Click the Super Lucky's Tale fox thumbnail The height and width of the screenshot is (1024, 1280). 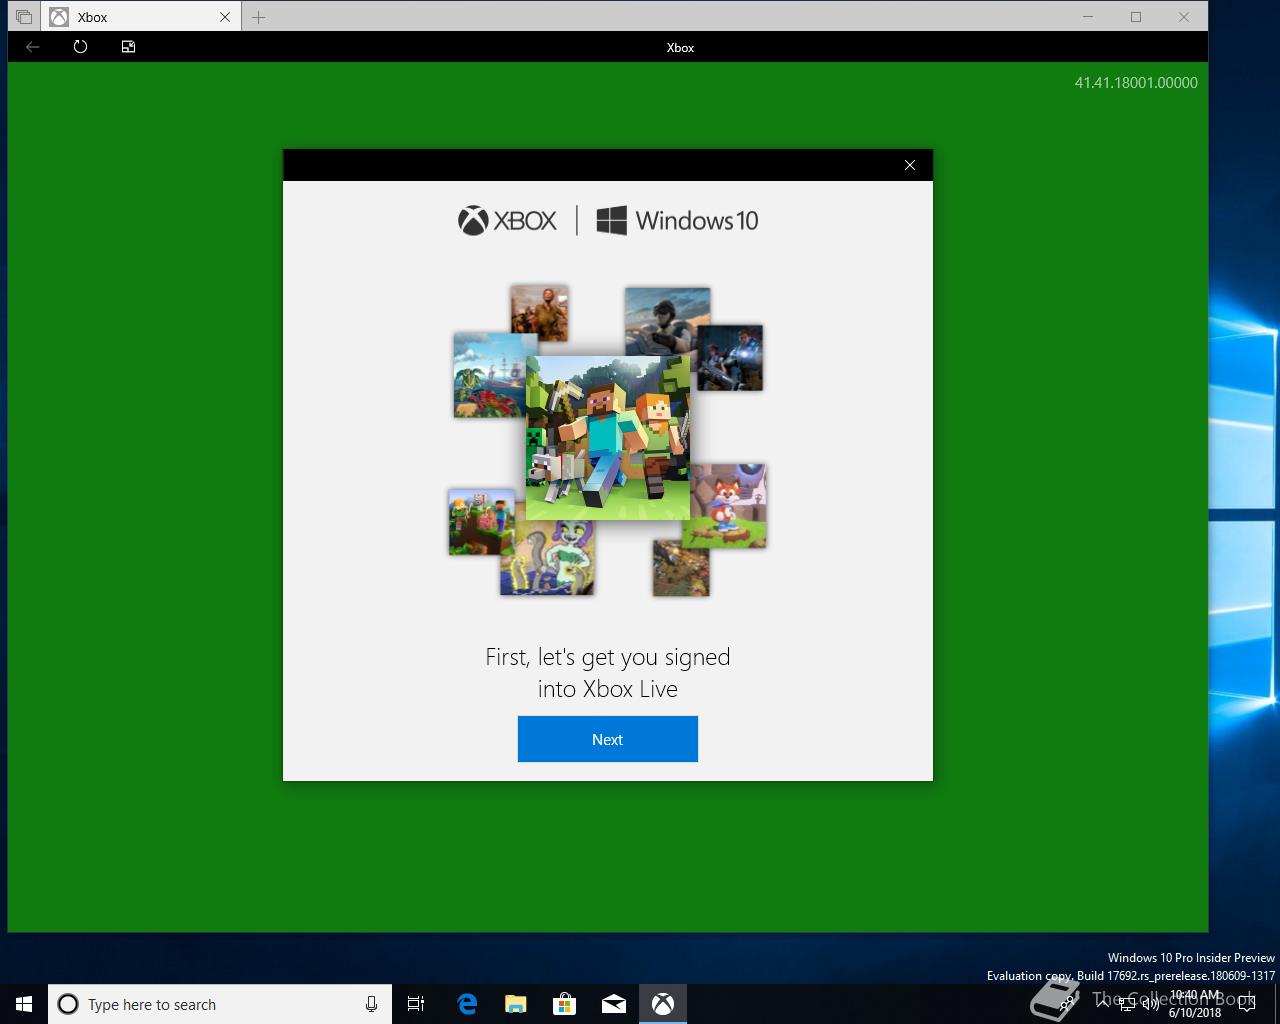tap(729, 505)
